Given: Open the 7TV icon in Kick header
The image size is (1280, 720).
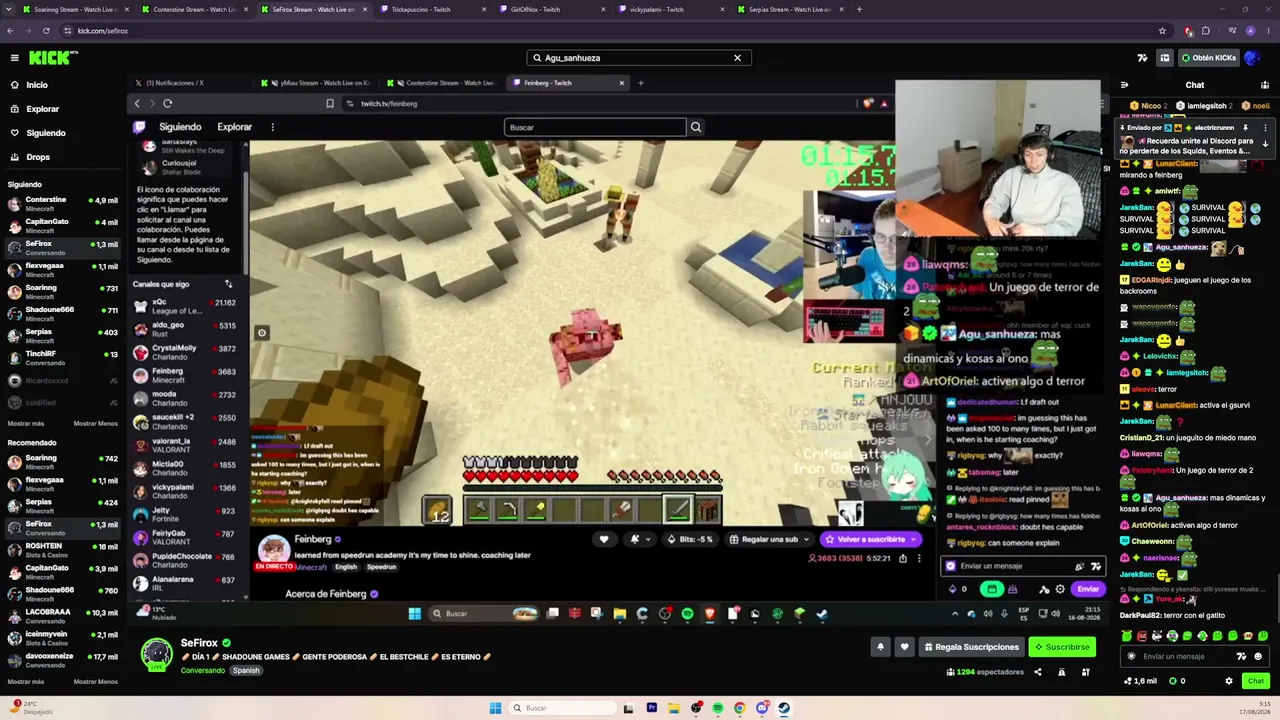Looking at the screenshot, I should pyautogui.click(x=1143, y=58).
